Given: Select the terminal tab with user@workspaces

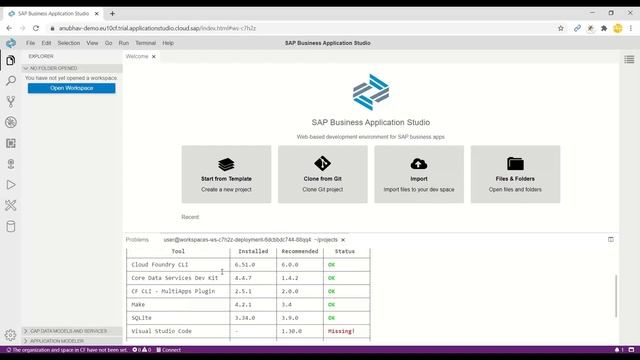Looking at the screenshot, I should (x=251, y=240).
